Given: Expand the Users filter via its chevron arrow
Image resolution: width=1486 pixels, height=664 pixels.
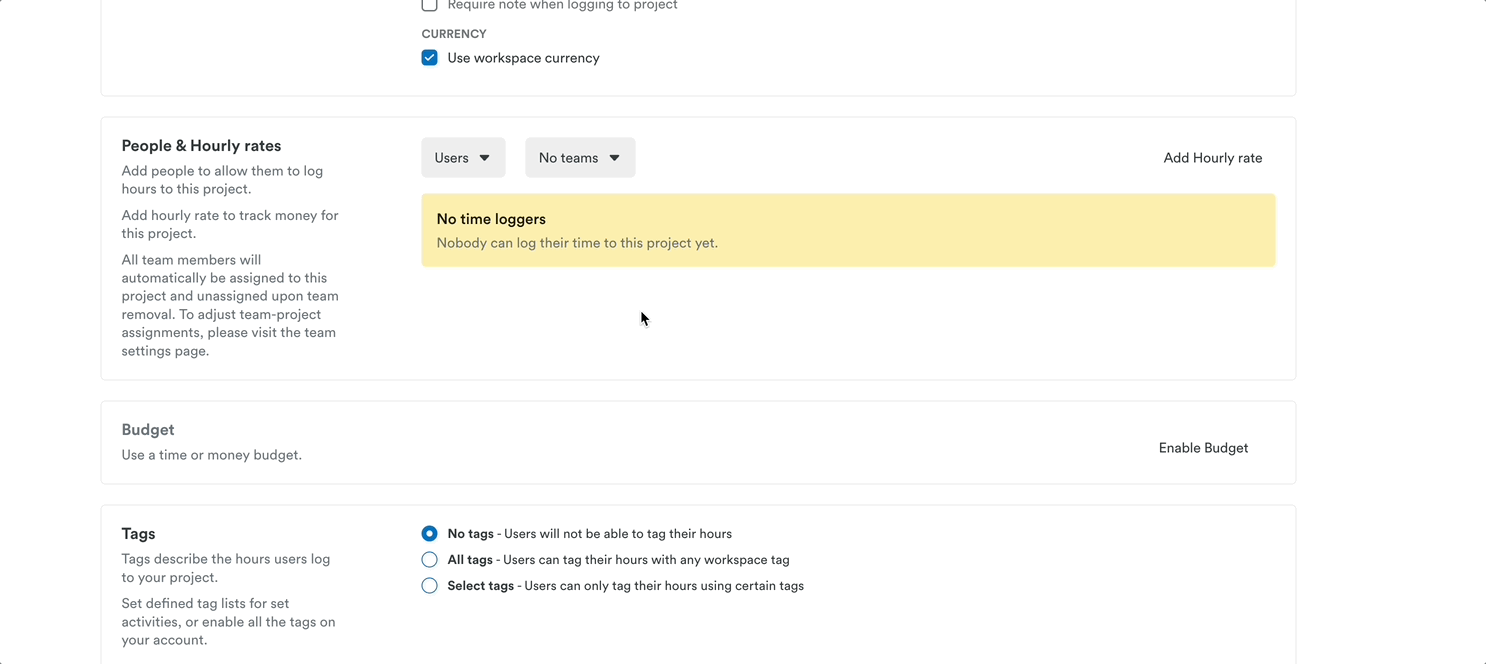Looking at the screenshot, I should click(x=487, y=157).
